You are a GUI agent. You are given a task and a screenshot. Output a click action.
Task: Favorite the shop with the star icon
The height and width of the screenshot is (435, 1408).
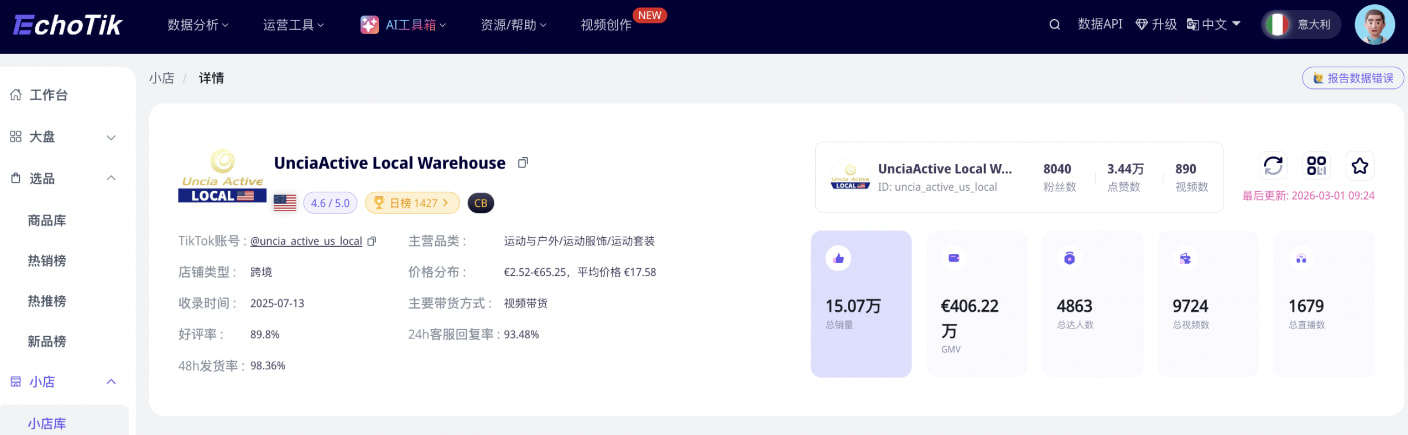pos(1359,166)
